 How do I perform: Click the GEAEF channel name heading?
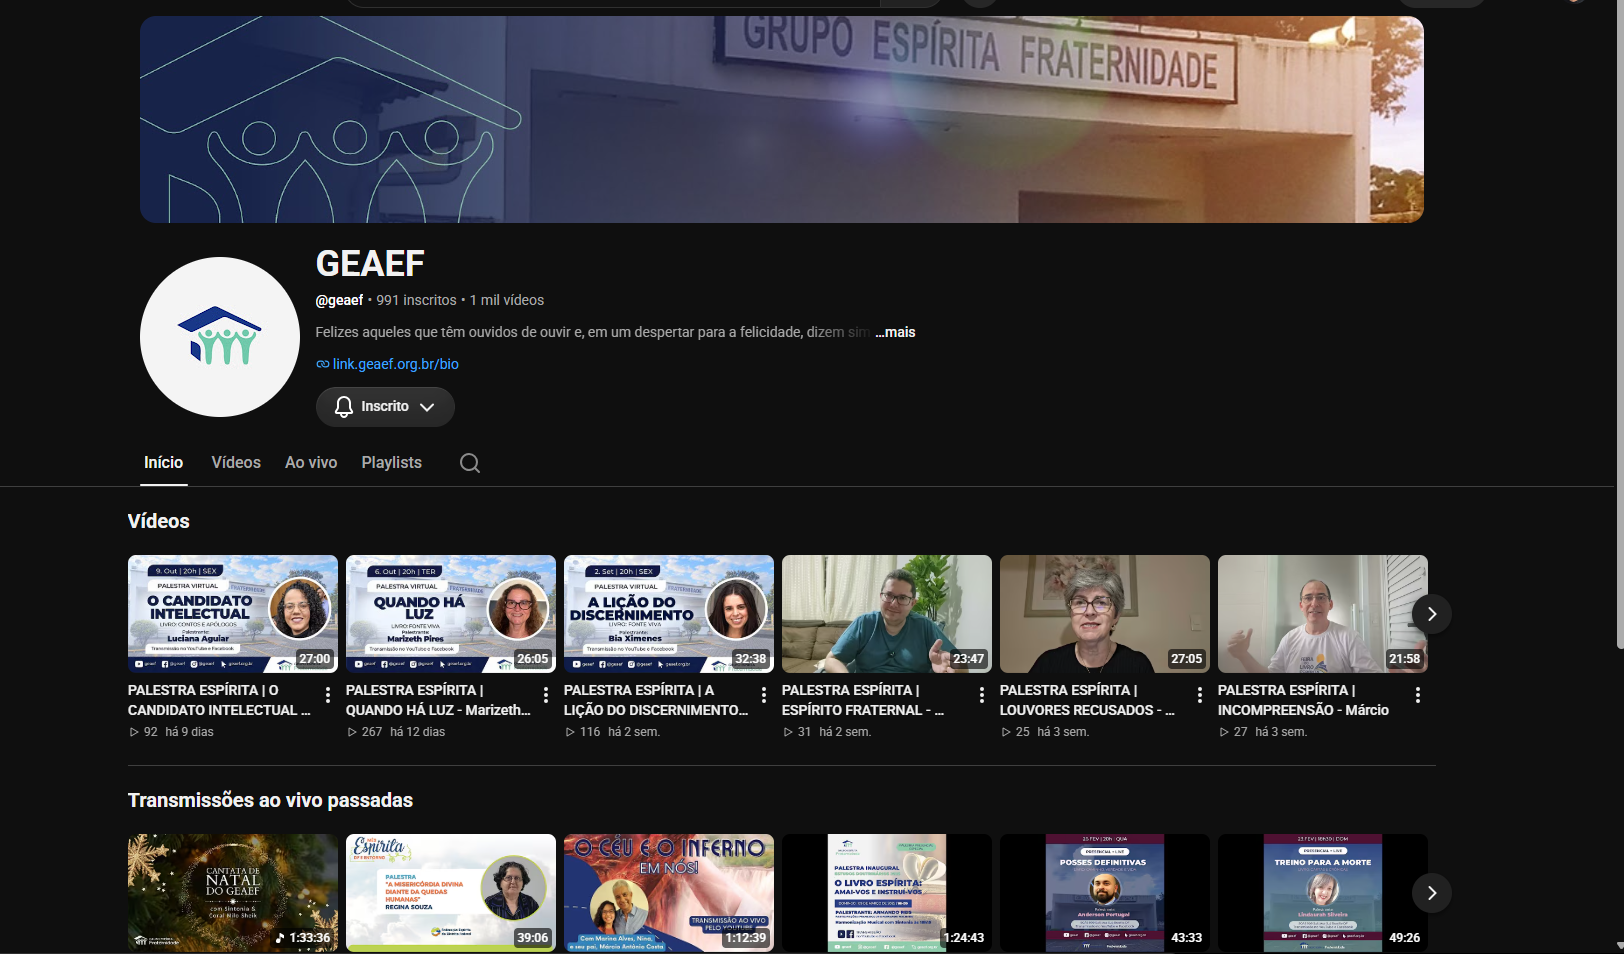[370, 264]
